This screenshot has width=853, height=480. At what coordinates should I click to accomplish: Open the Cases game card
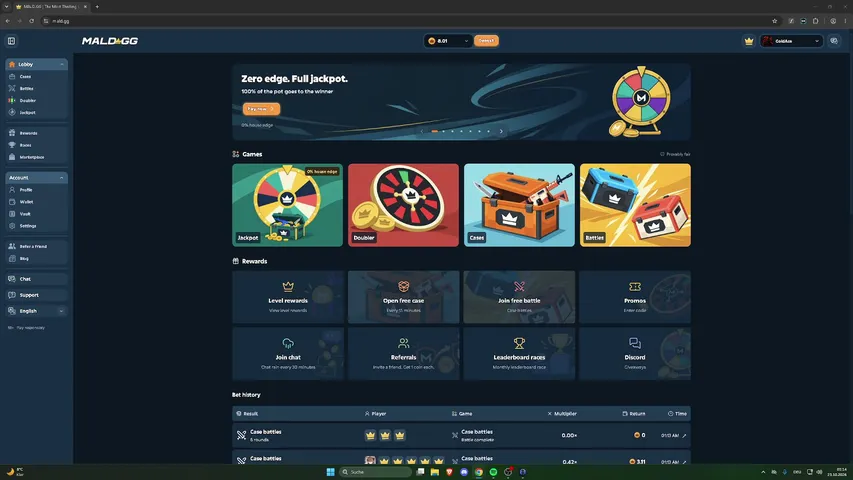[519, 205]
